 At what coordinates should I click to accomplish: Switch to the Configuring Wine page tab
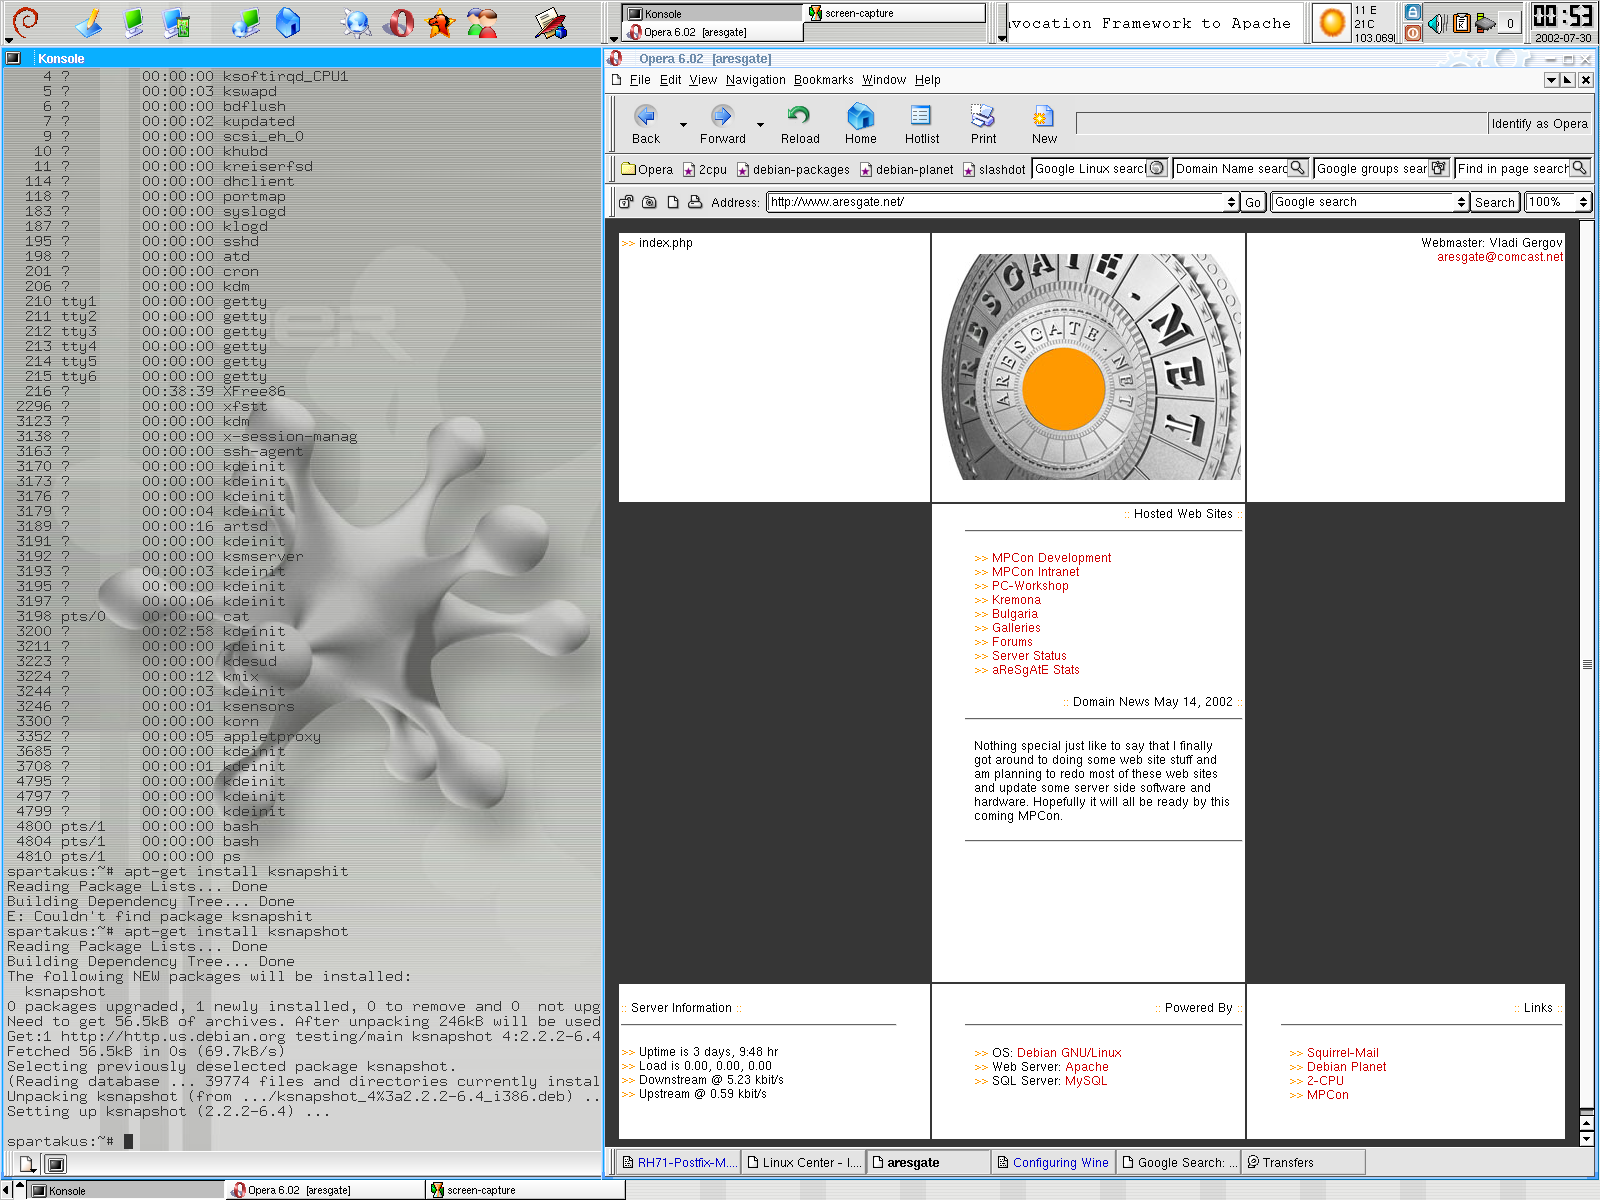coord(1053,1162)
